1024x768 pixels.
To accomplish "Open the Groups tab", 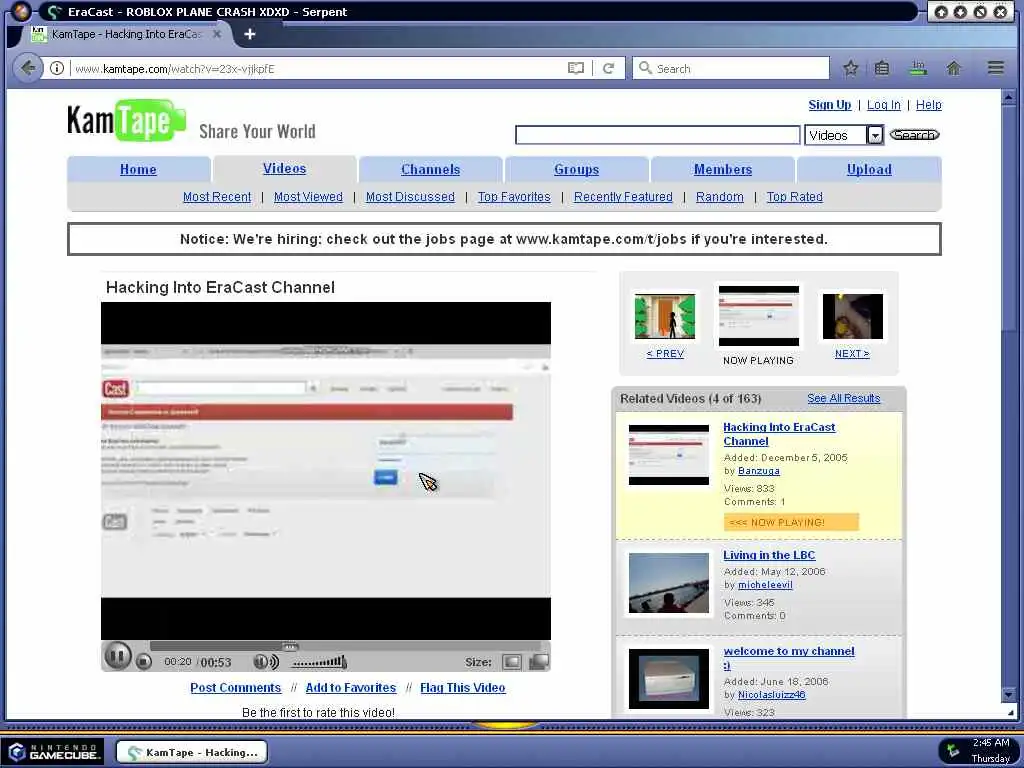I will pos(576,169).
